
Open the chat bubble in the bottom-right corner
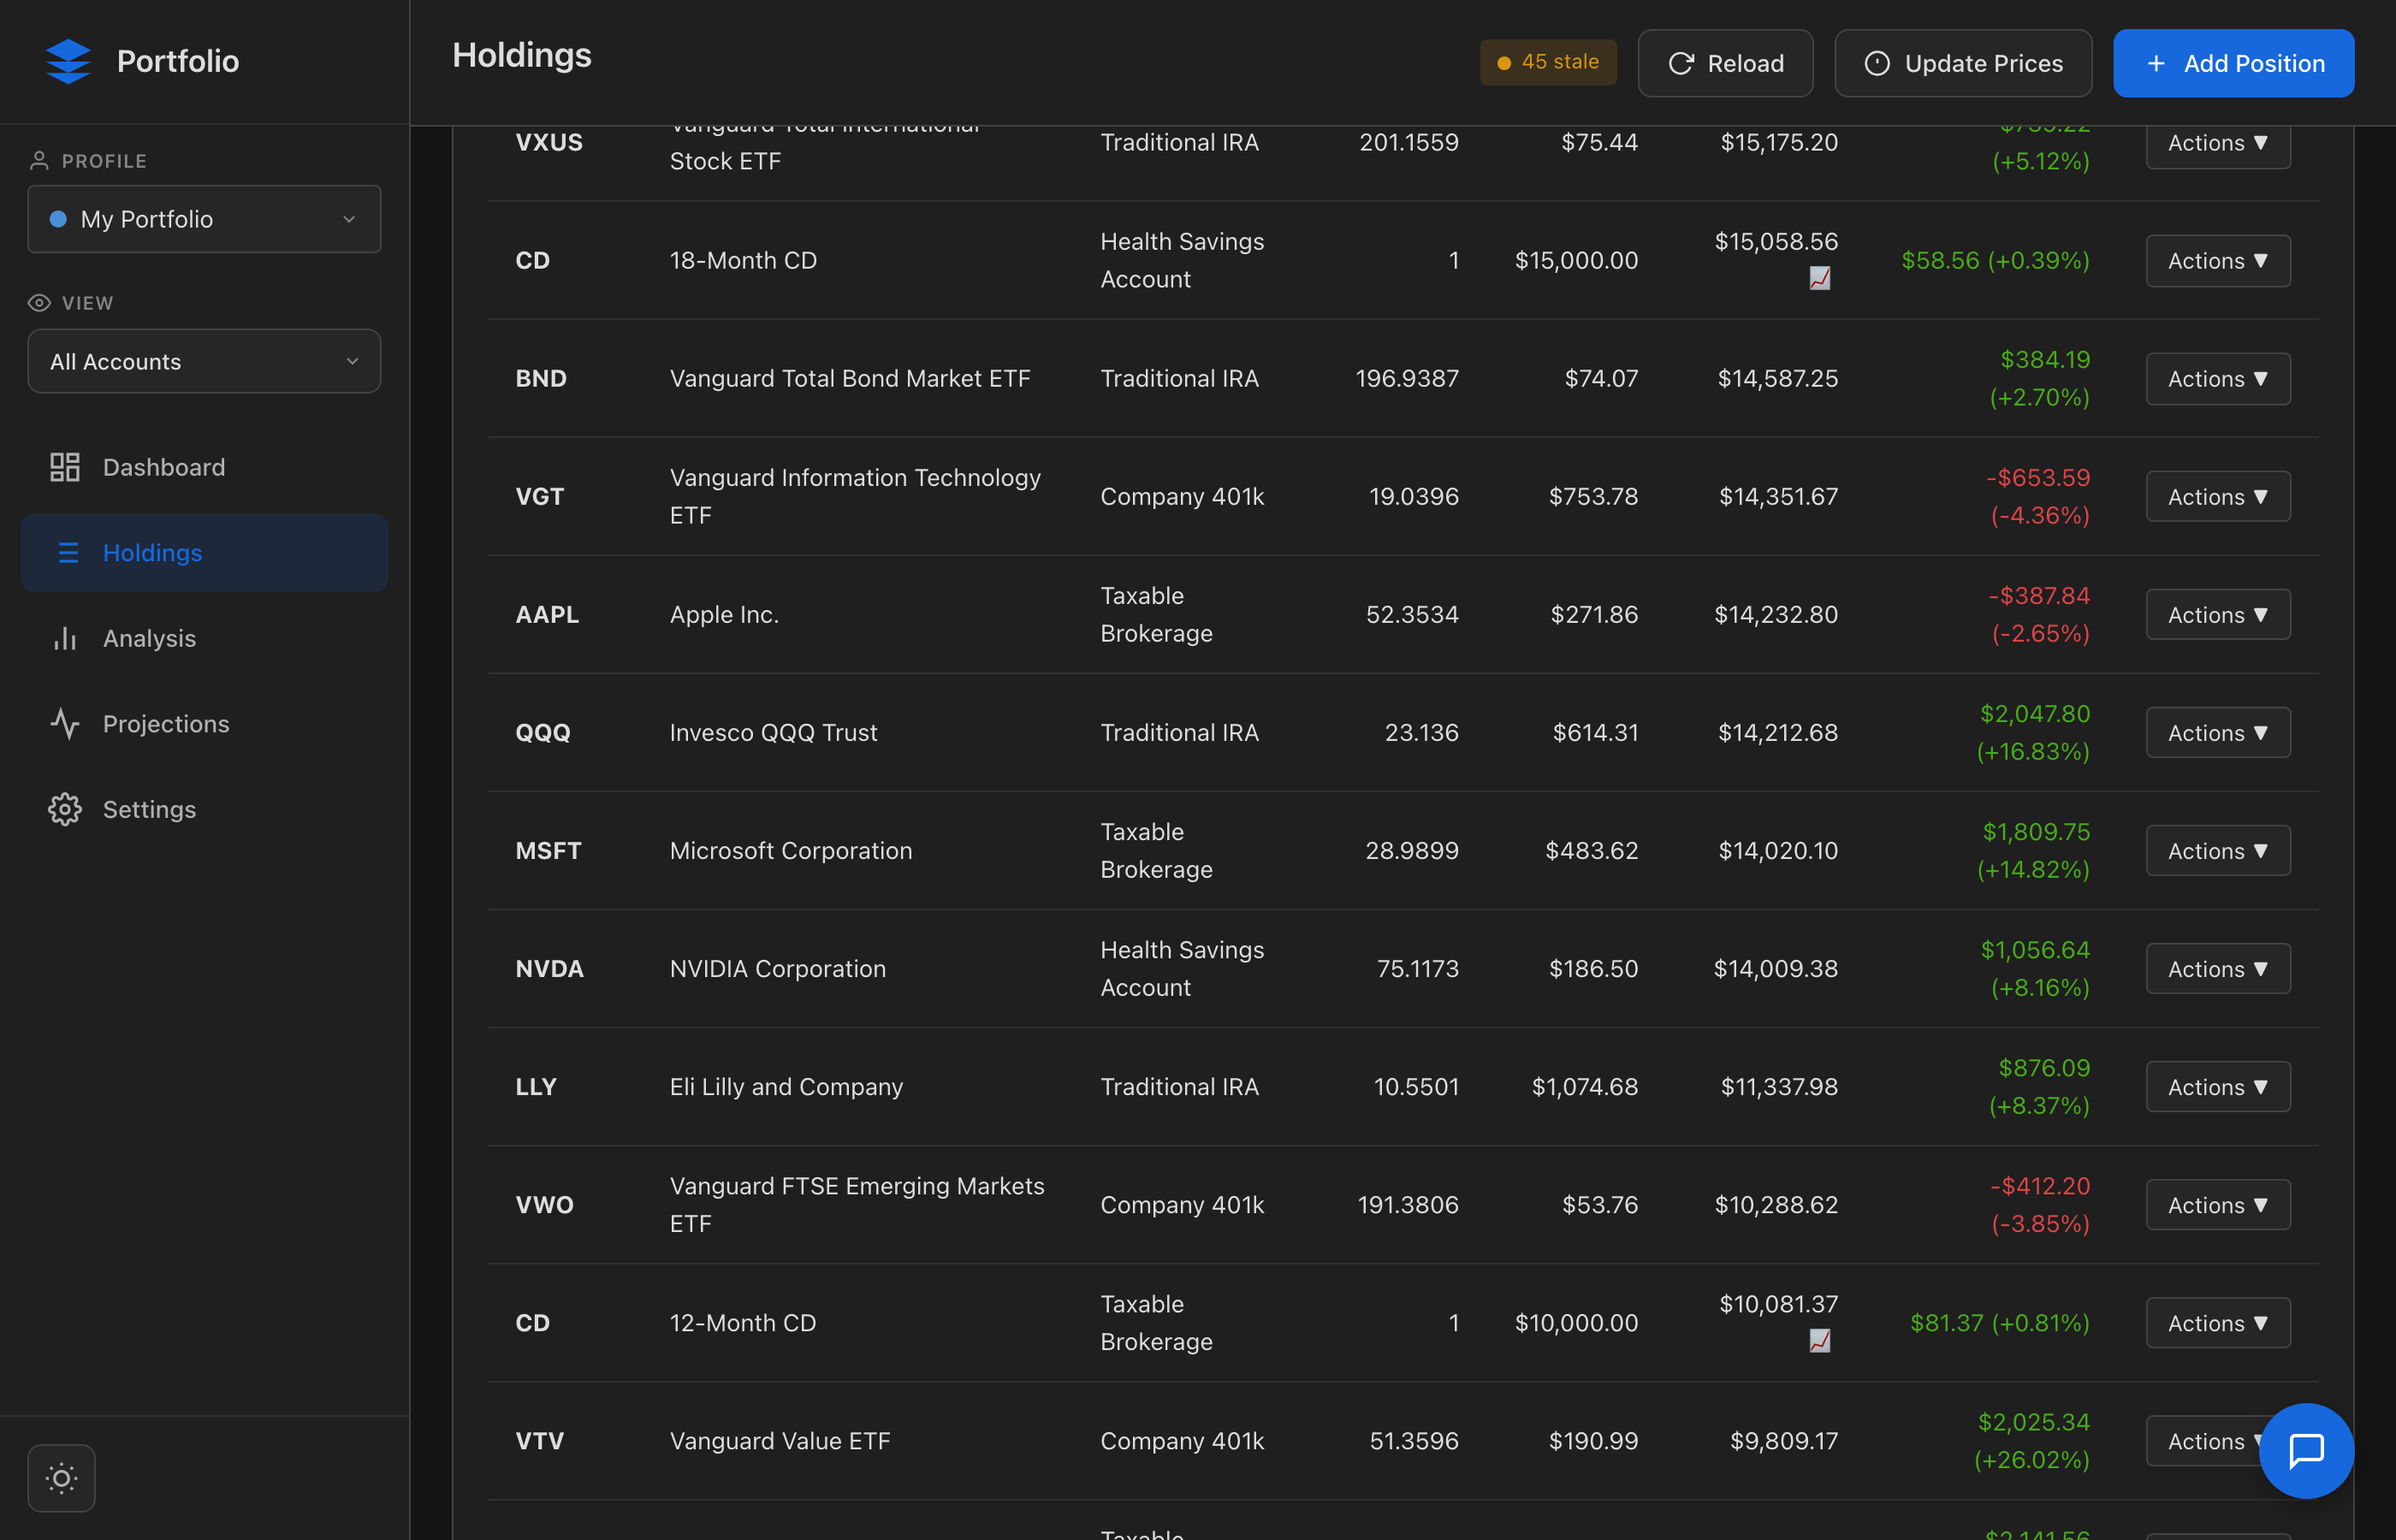coord(2306,1451)
